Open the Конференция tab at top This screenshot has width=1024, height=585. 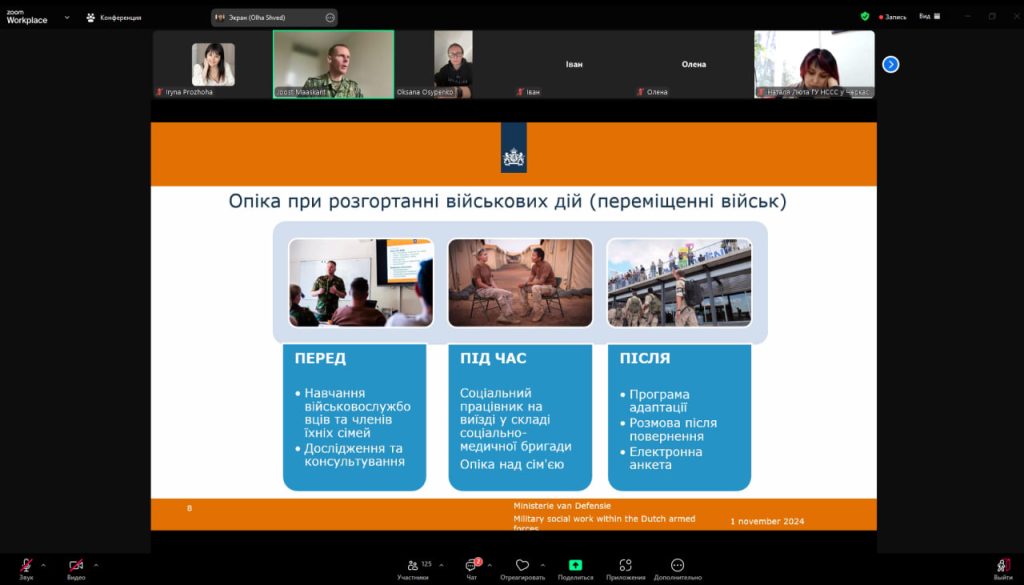[x=113, y=17]
